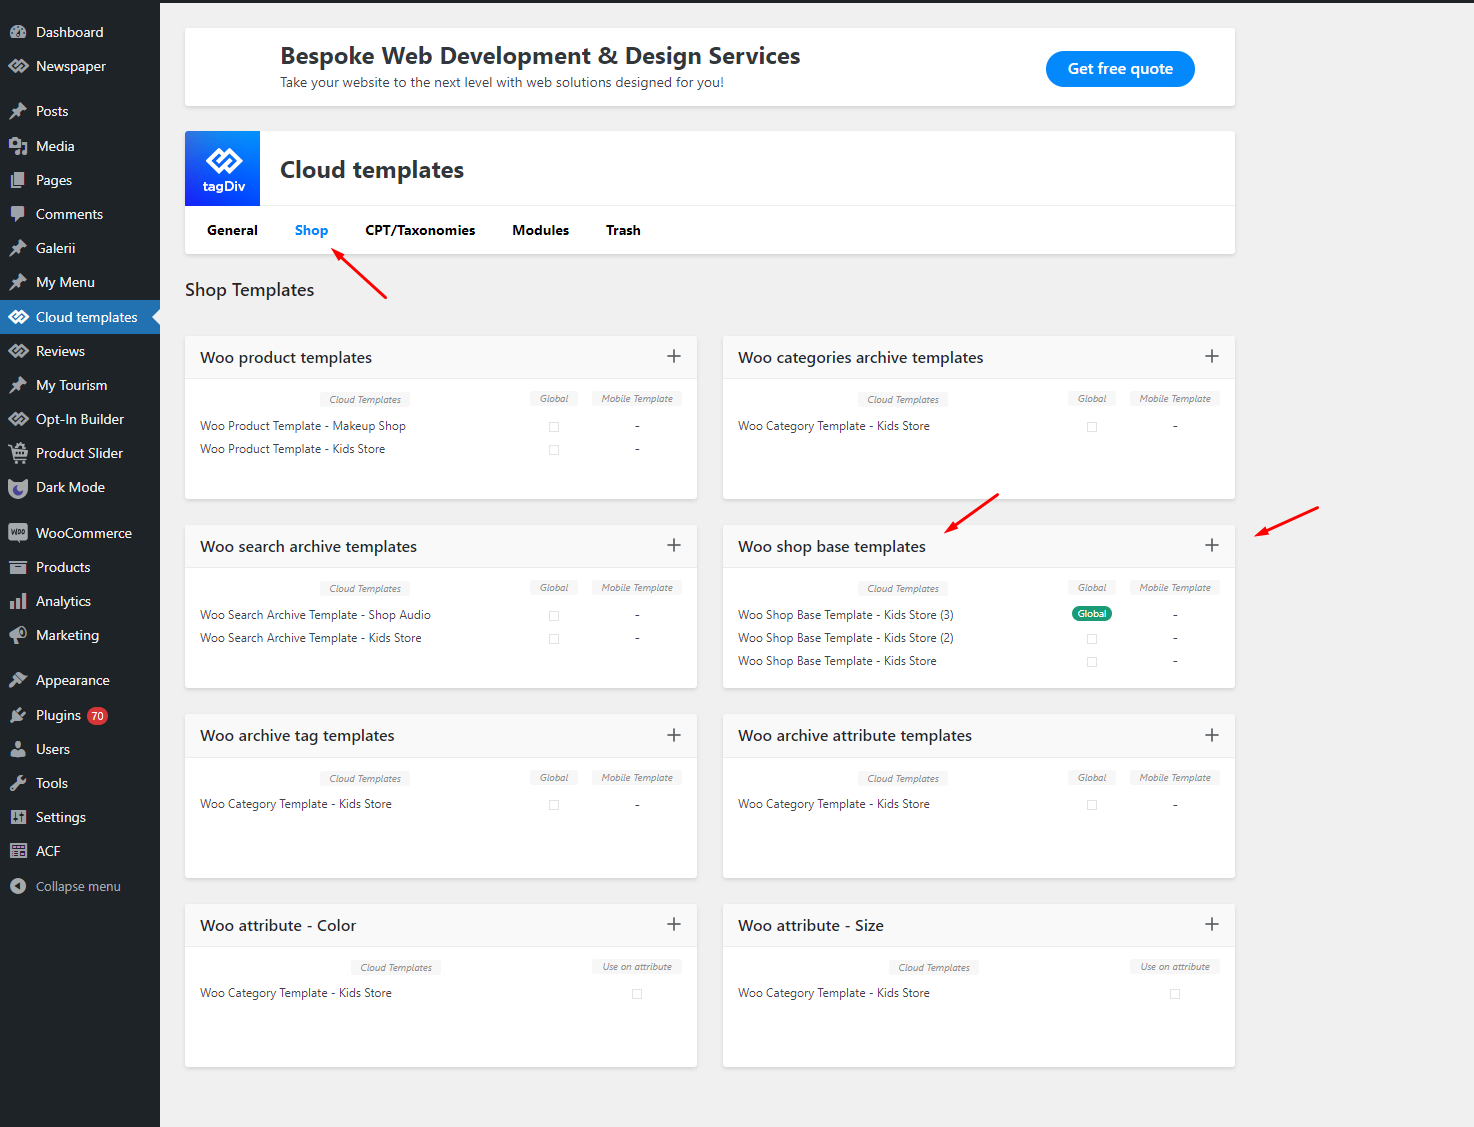Click the Plugins update count badge 70
This screenshot has width=1474, height=1127.
(x=97, y=716)
